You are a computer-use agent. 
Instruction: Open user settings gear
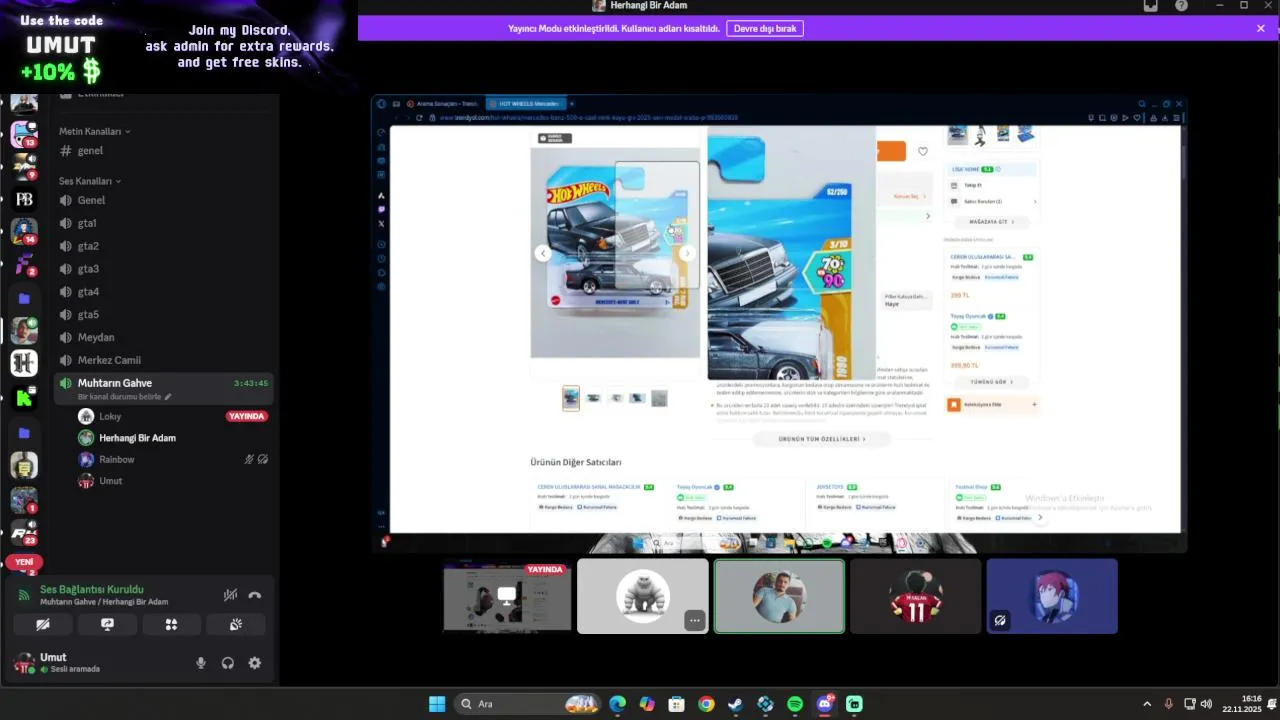pos(255,663)
